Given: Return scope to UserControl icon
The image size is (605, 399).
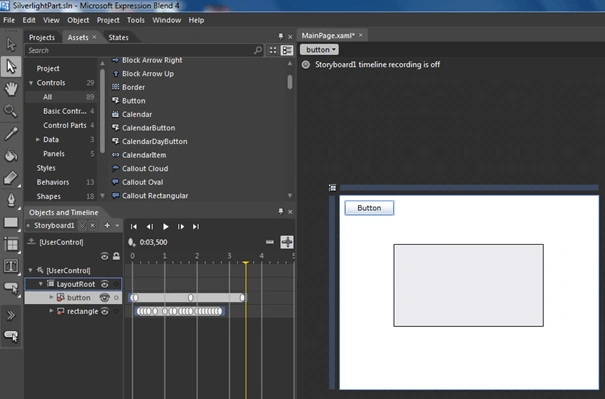Looking at the screenshot, I should pyautogui.click(x=31, y=242).
